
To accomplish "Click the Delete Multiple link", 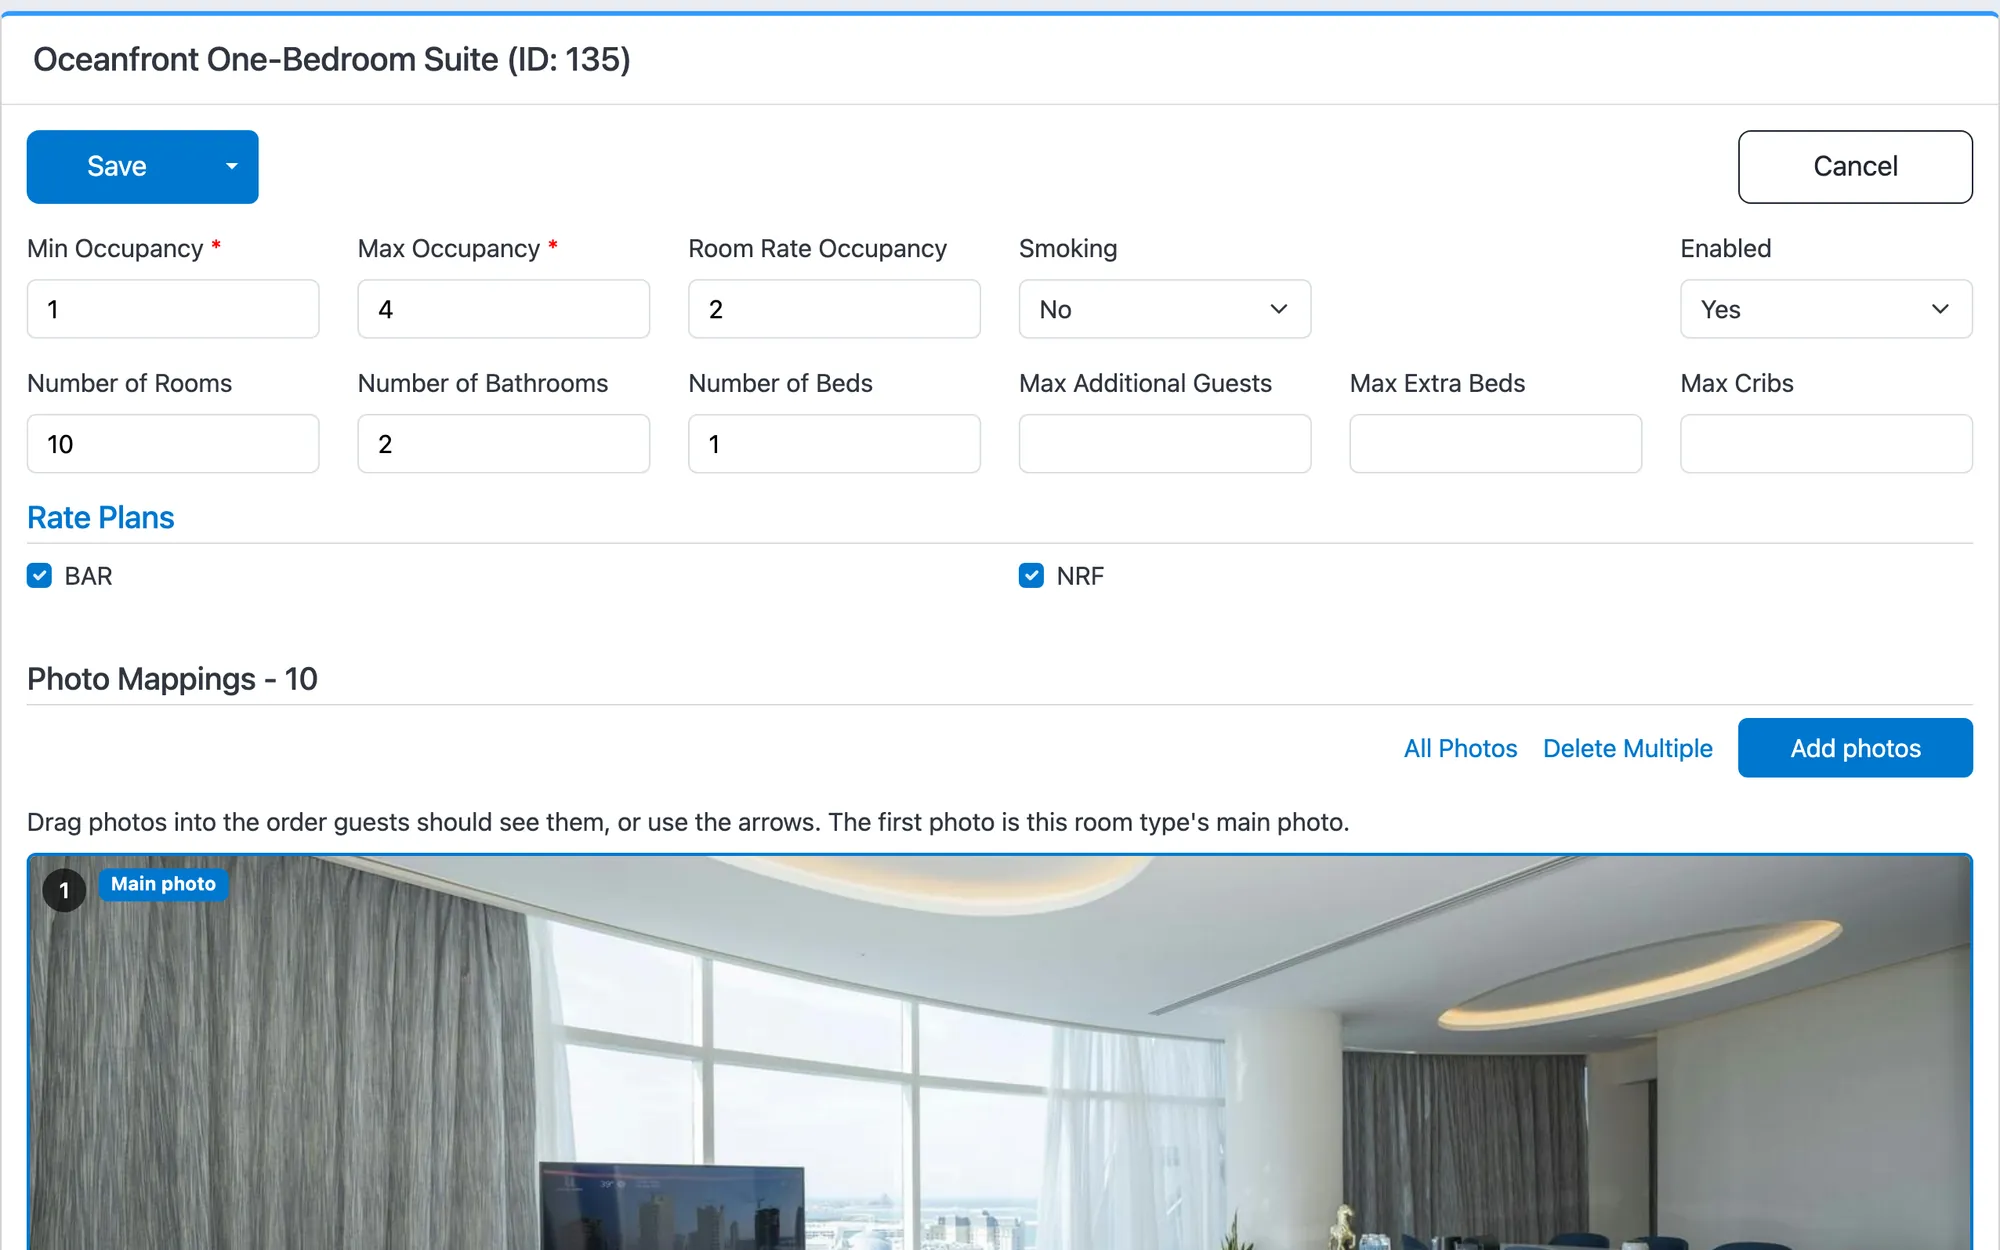I will tap(1627, 748).
